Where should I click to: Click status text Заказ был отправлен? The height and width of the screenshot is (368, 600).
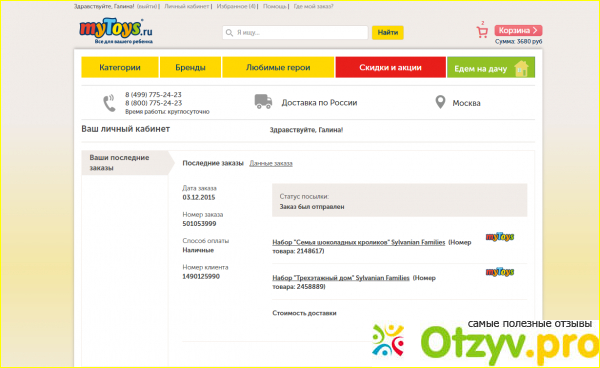pos(312,207)
